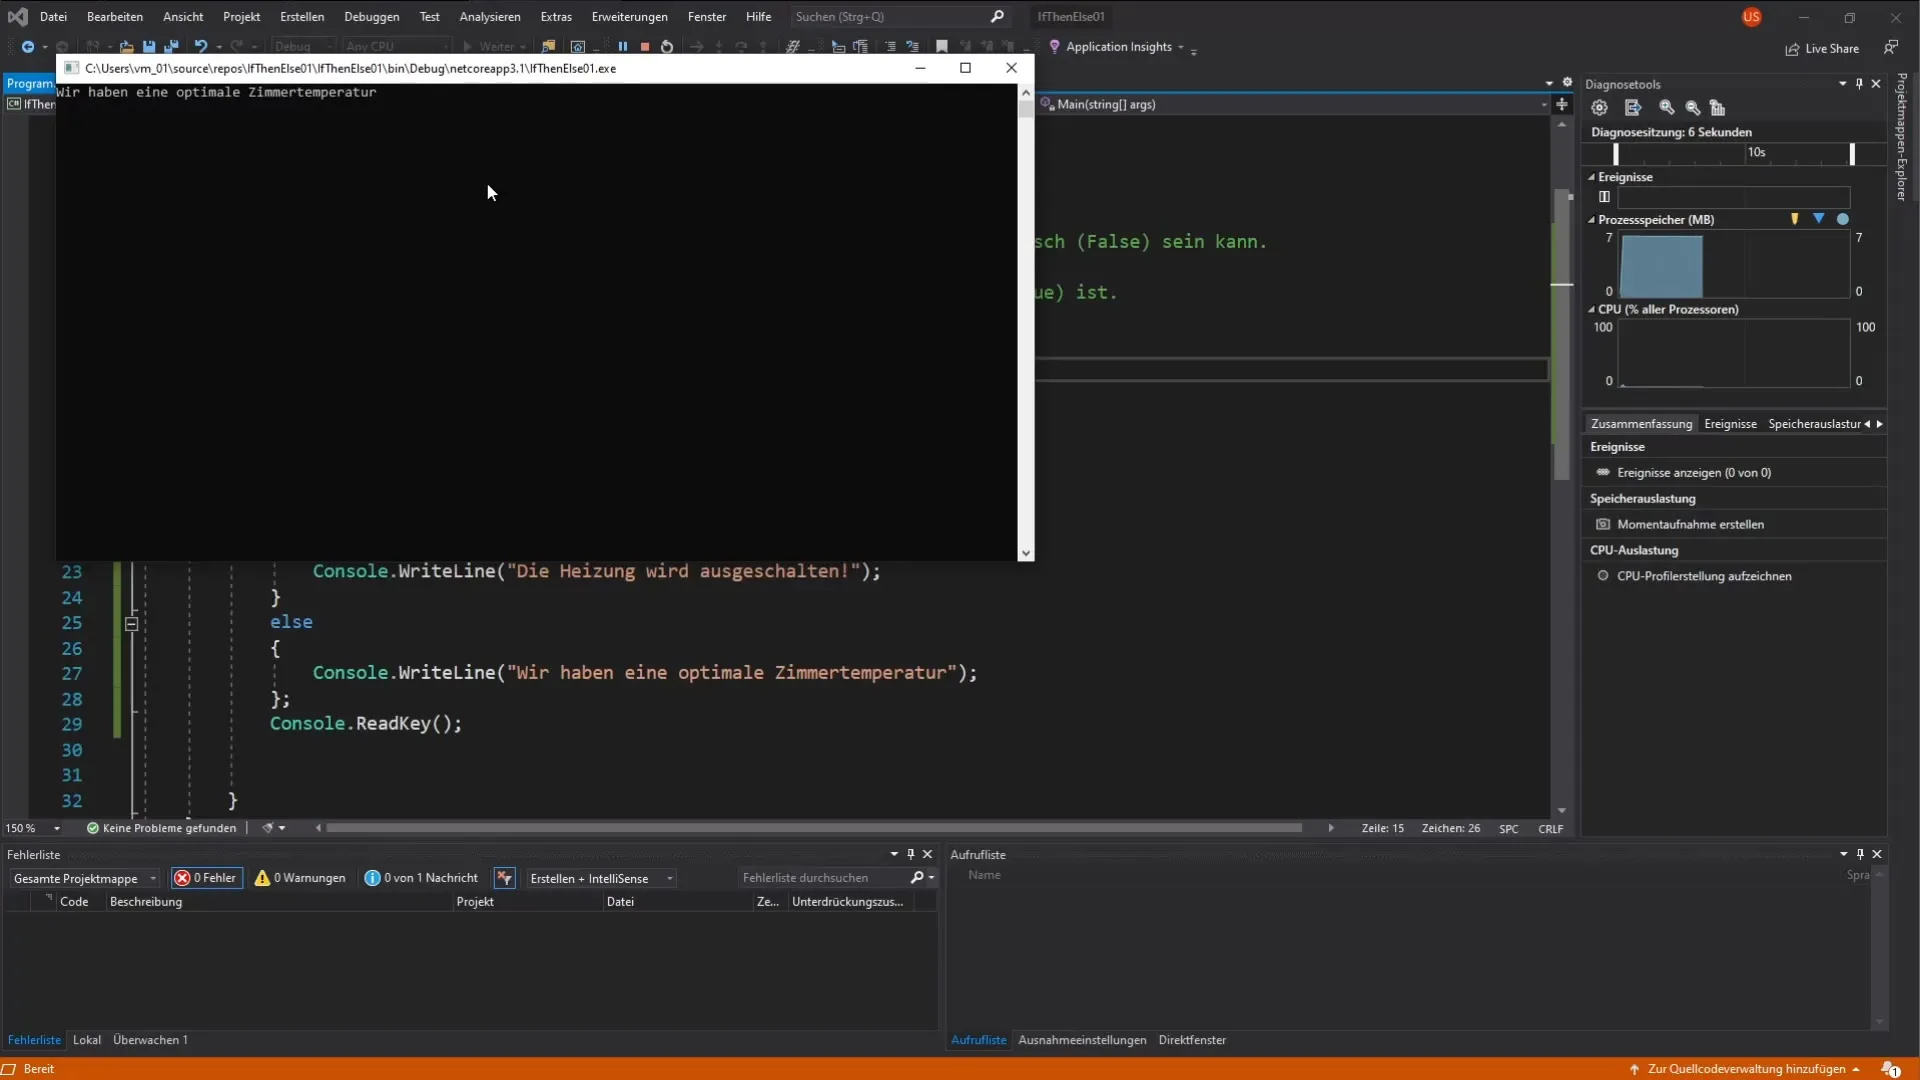
Task: Click the cleanup brush icon near zoom
Action: pos(267,828)
